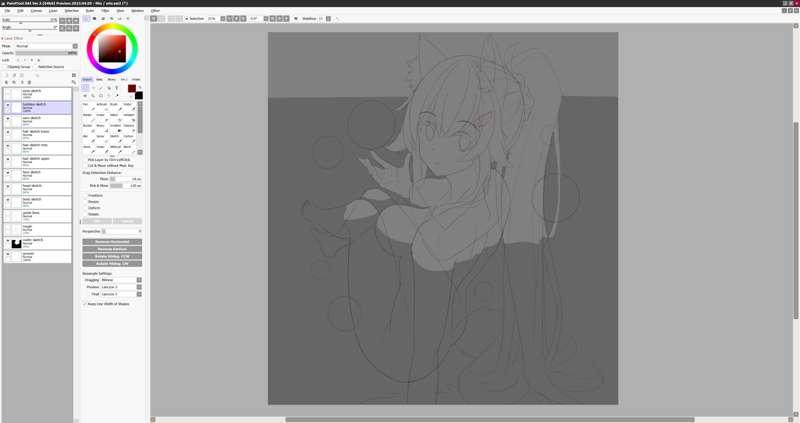Show the swatches panel
Viewport: 800px width, 423px height.
click(x=119, y=18)
